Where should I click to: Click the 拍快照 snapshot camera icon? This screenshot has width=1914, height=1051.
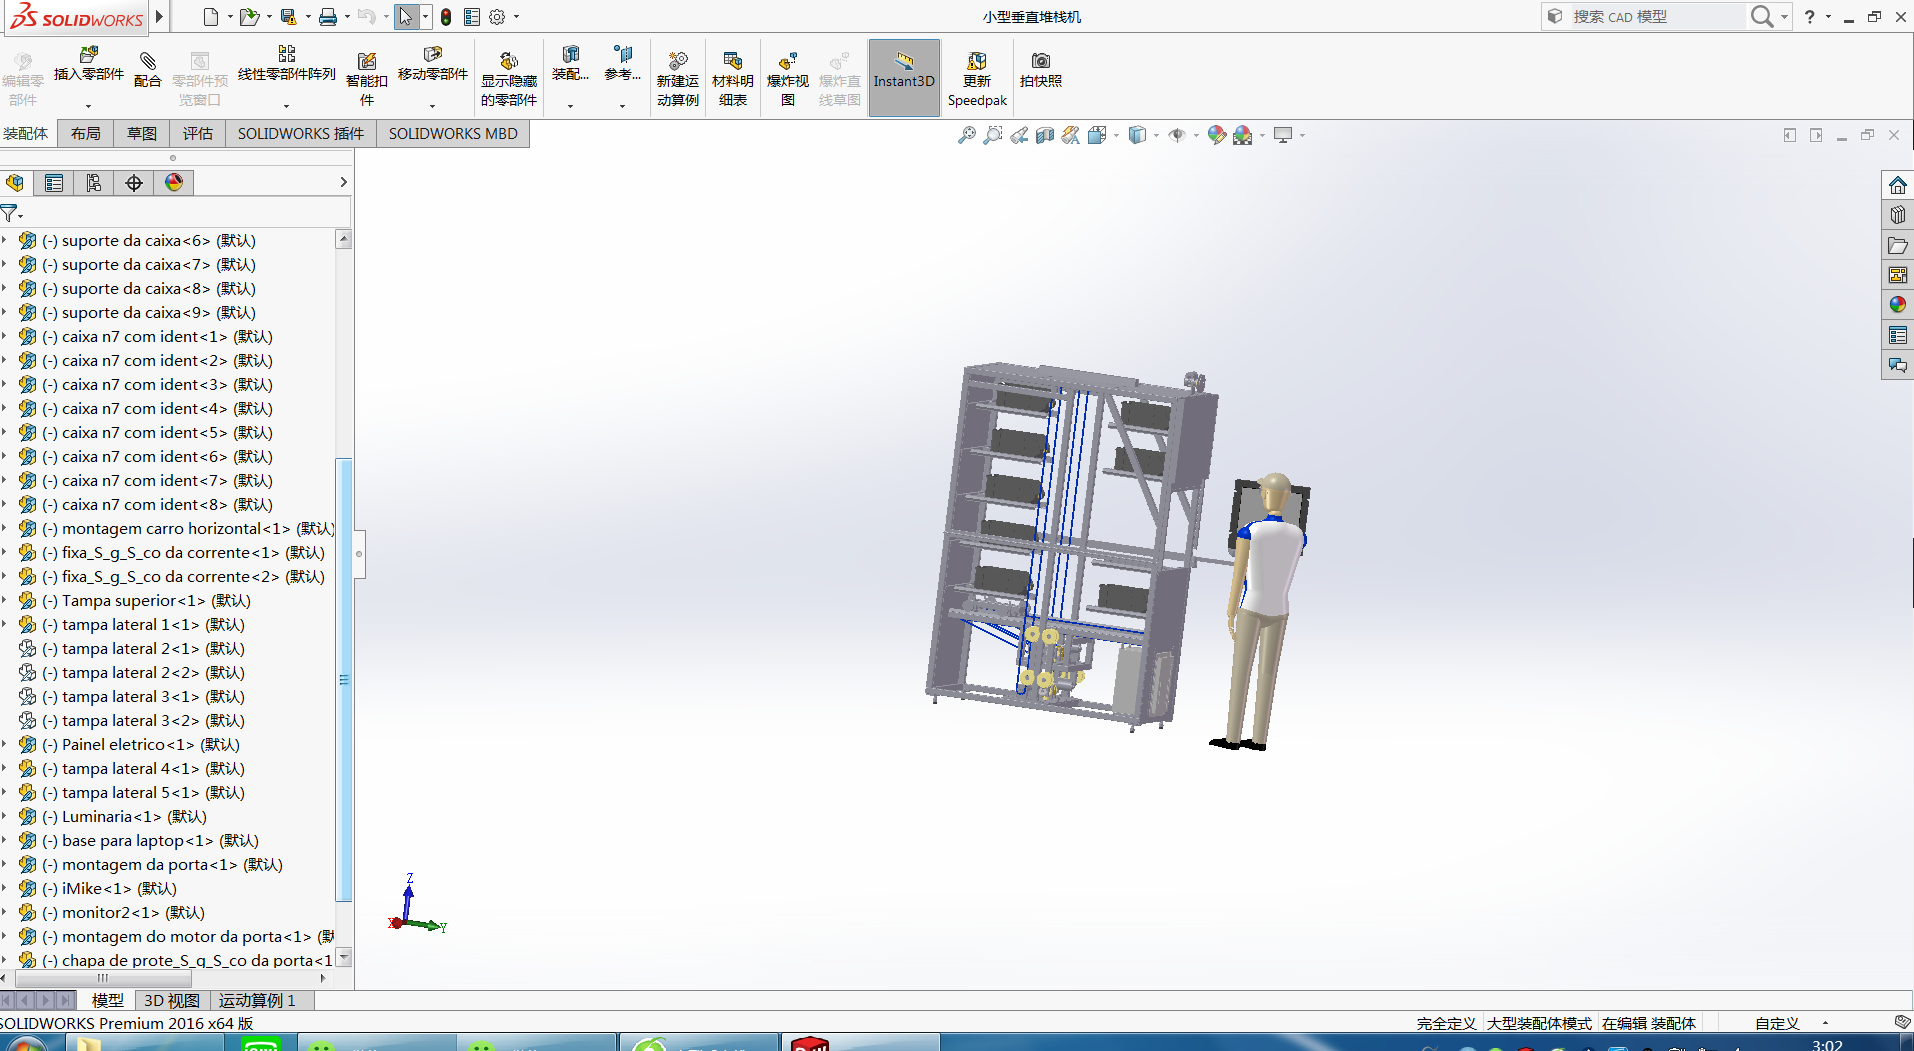(x=1040, y=68)
